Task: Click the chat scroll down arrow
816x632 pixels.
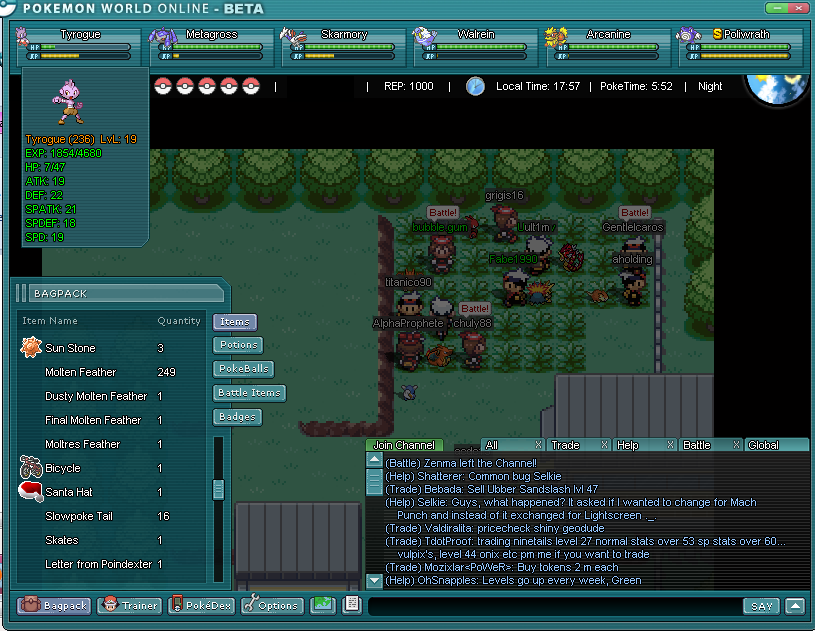Action: tap(374, 580)
